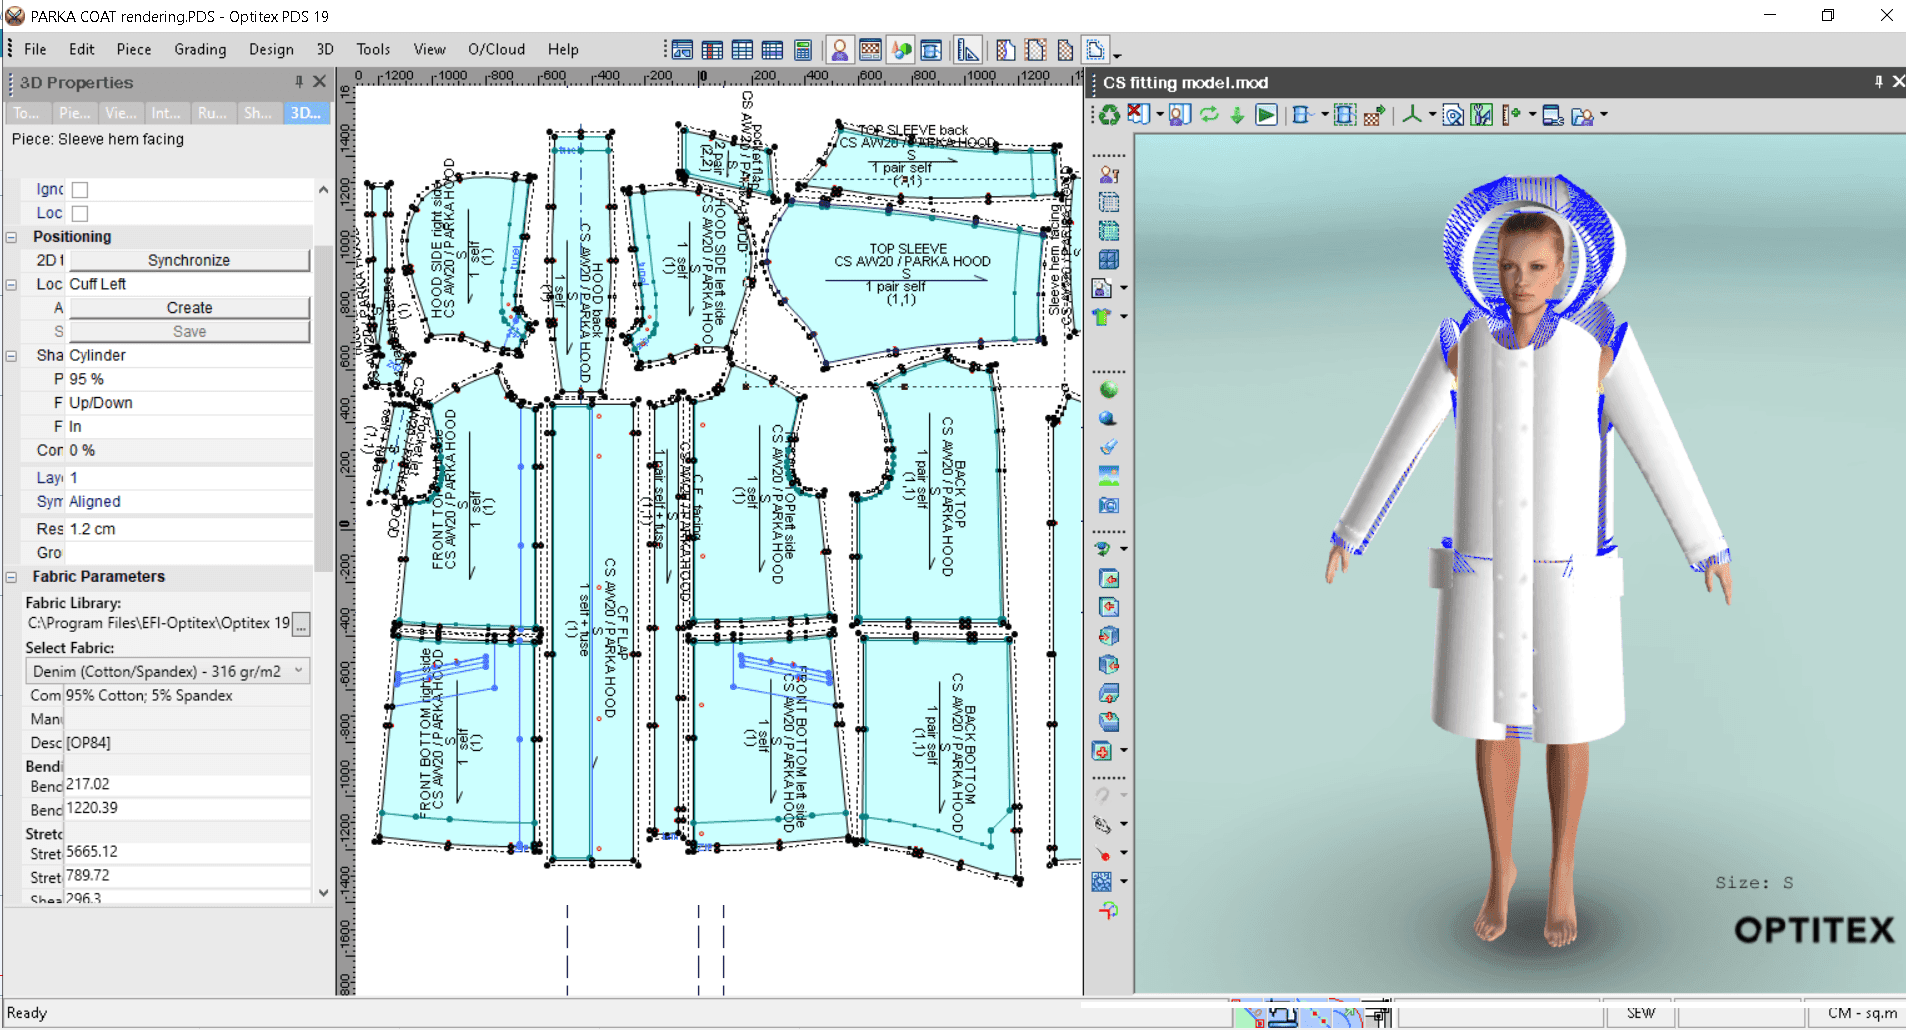Collapse the Fabric Parameters section

[x=10, y=577]
